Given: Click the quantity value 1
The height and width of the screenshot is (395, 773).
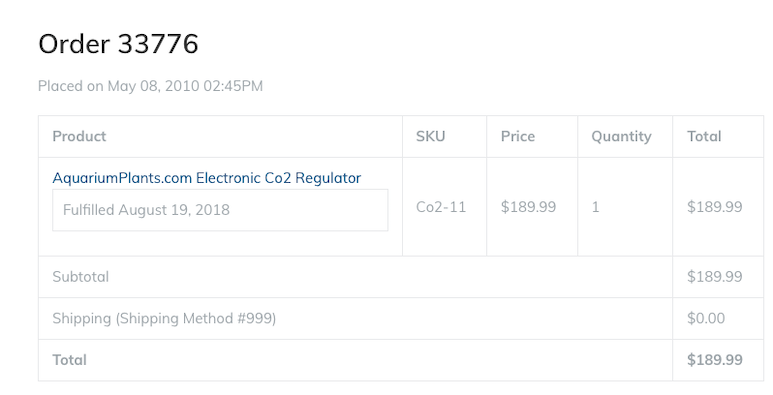Looking at the screenshot, I should point(595,207).
